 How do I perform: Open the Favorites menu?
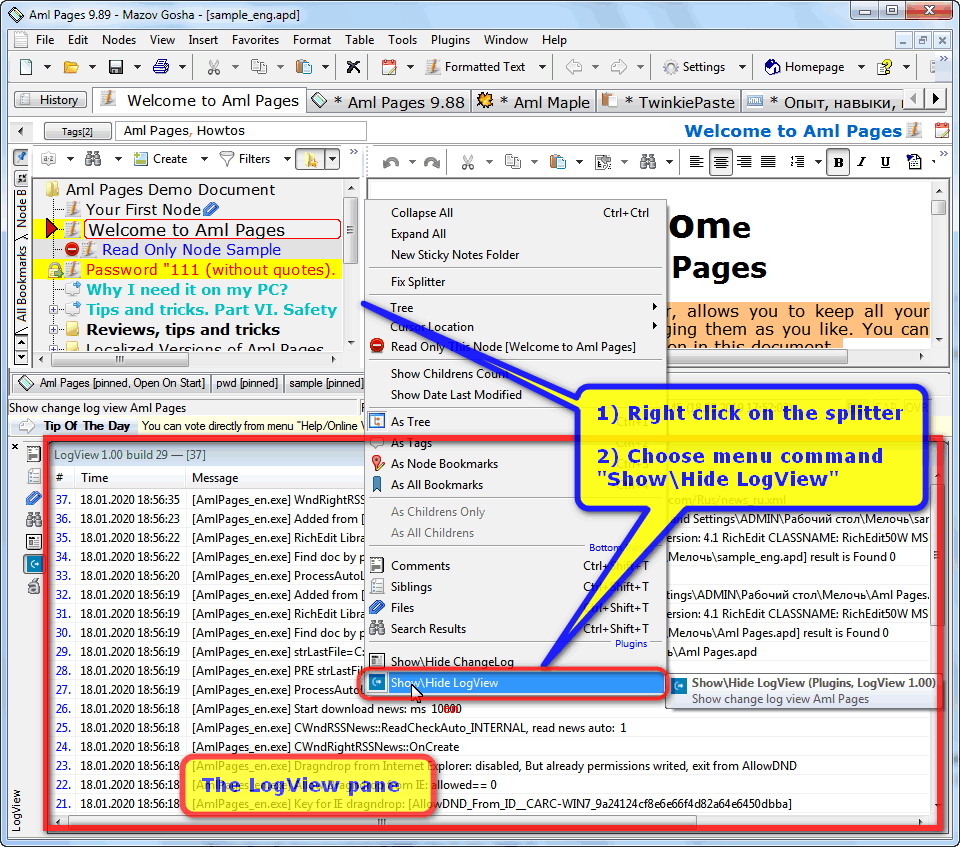tap(255, 40)
